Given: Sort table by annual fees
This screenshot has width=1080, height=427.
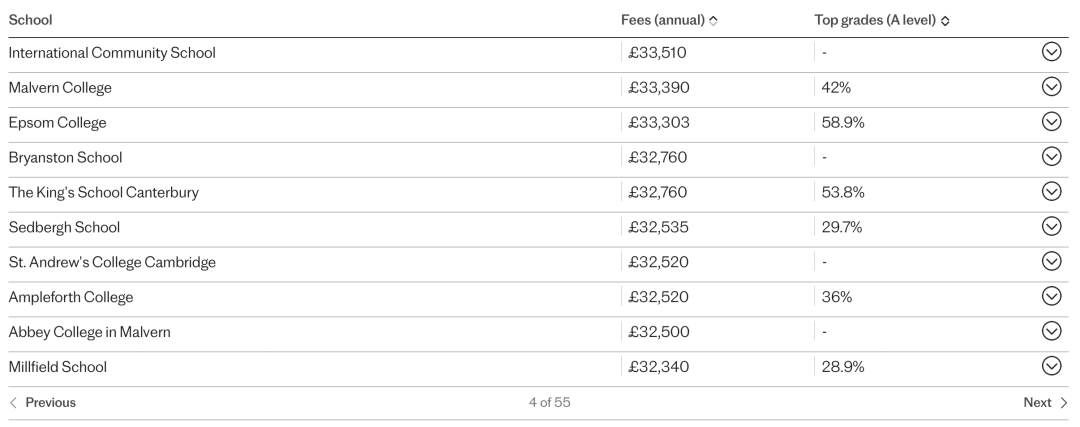Looking at the screenshot, I should tap(713, 21).
